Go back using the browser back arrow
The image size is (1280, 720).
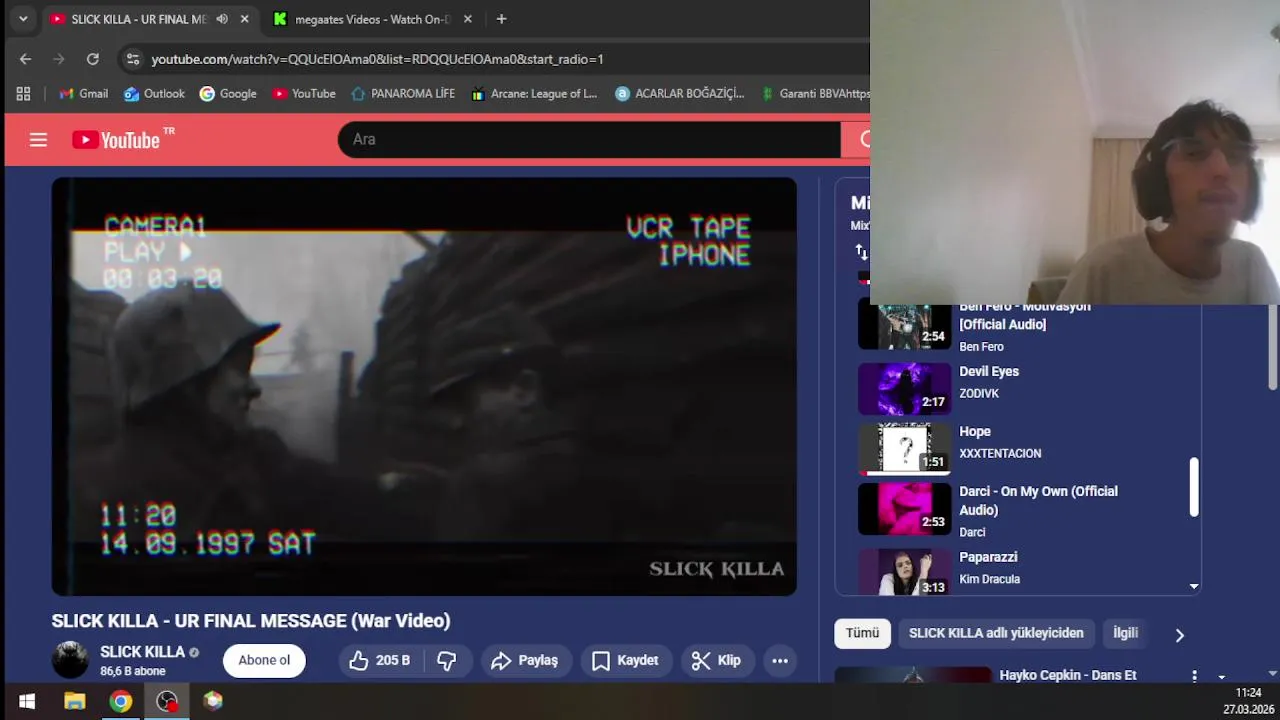point(25,59)
